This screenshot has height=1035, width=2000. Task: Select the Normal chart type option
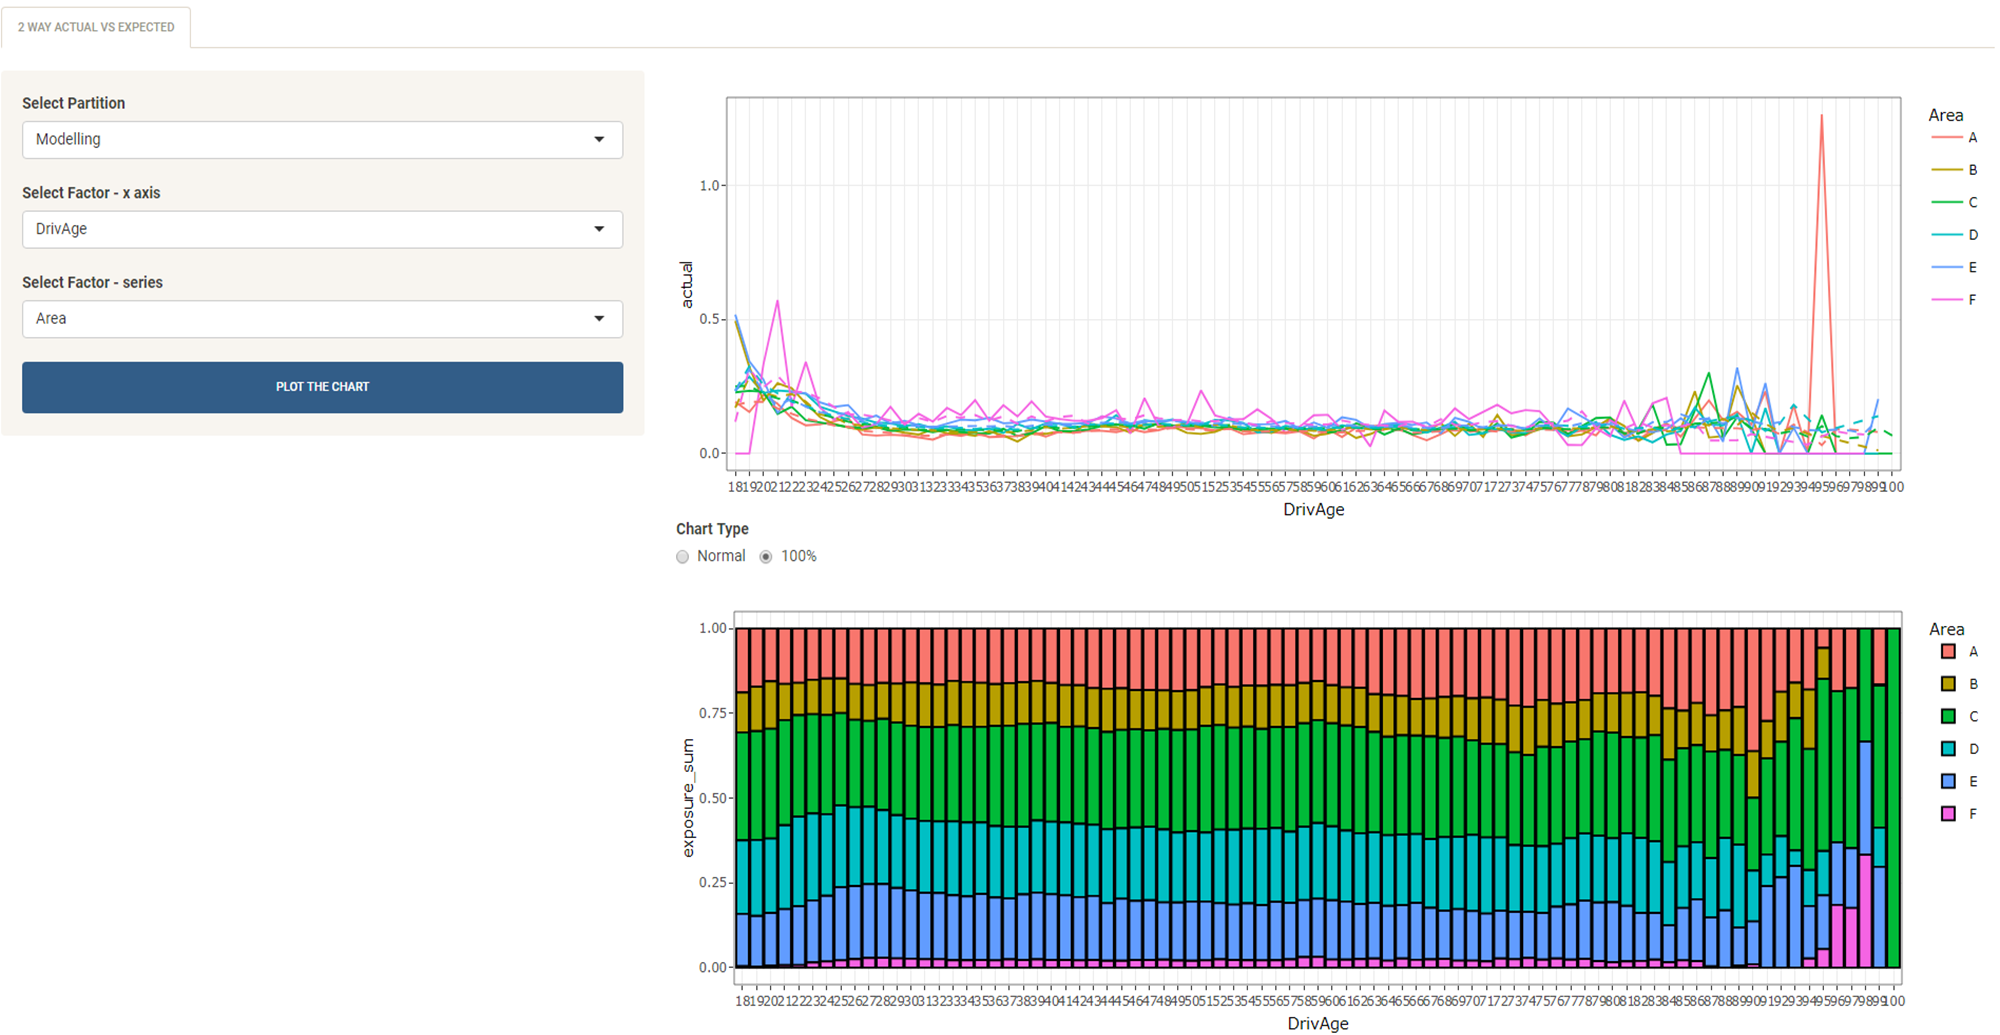[x=683, y=556]
